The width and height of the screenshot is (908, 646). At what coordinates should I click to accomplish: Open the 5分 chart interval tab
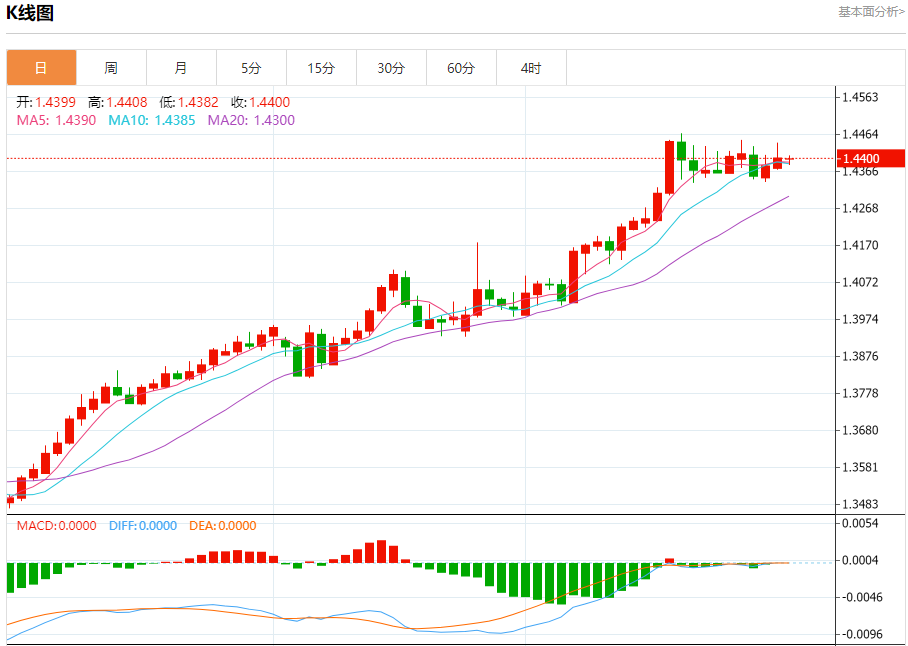[251, 68]
